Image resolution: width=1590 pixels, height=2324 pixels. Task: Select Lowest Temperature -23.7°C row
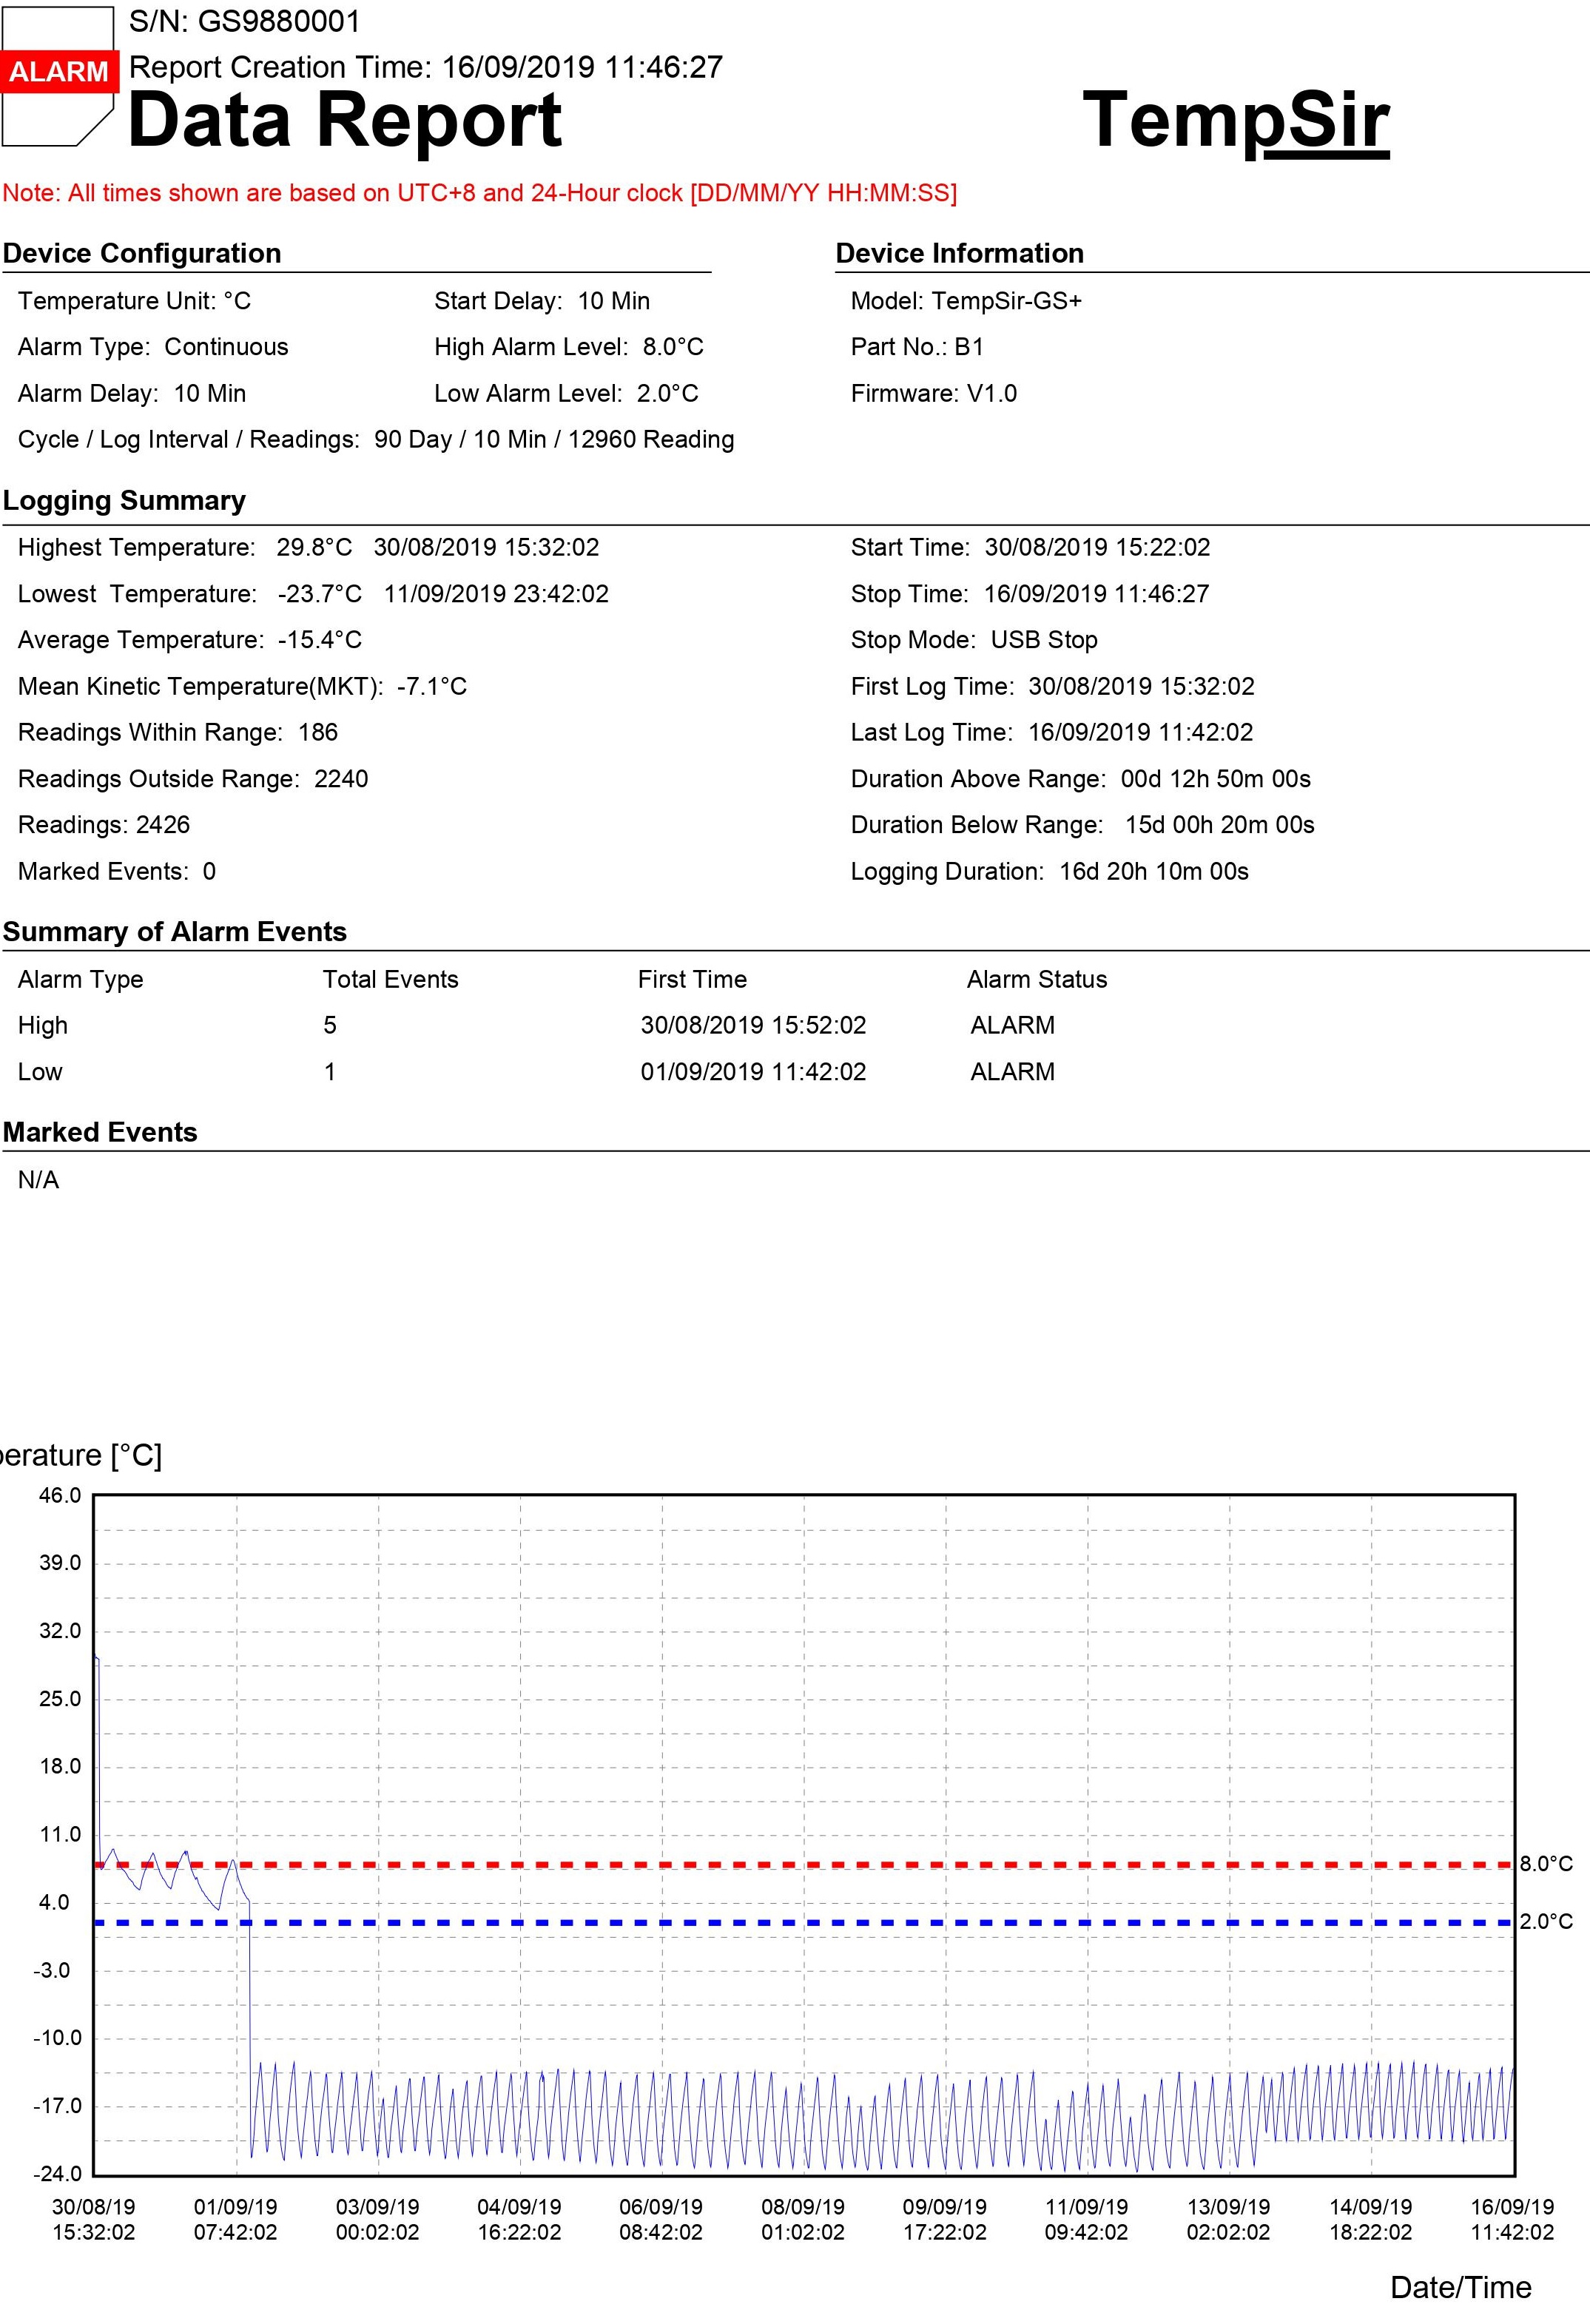coord(313,594)
